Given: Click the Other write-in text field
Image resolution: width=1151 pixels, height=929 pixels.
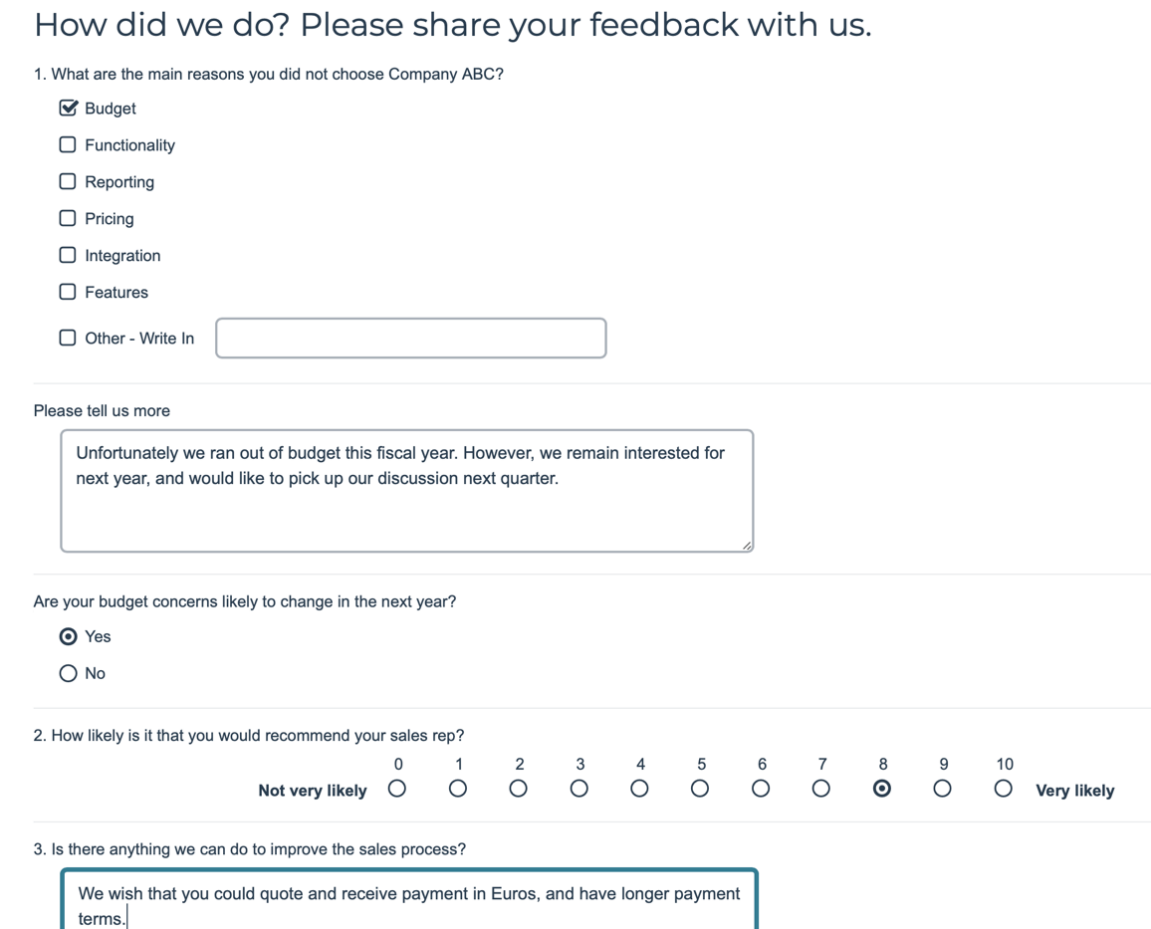Looking at the screenshot, I should click(411, 338).
